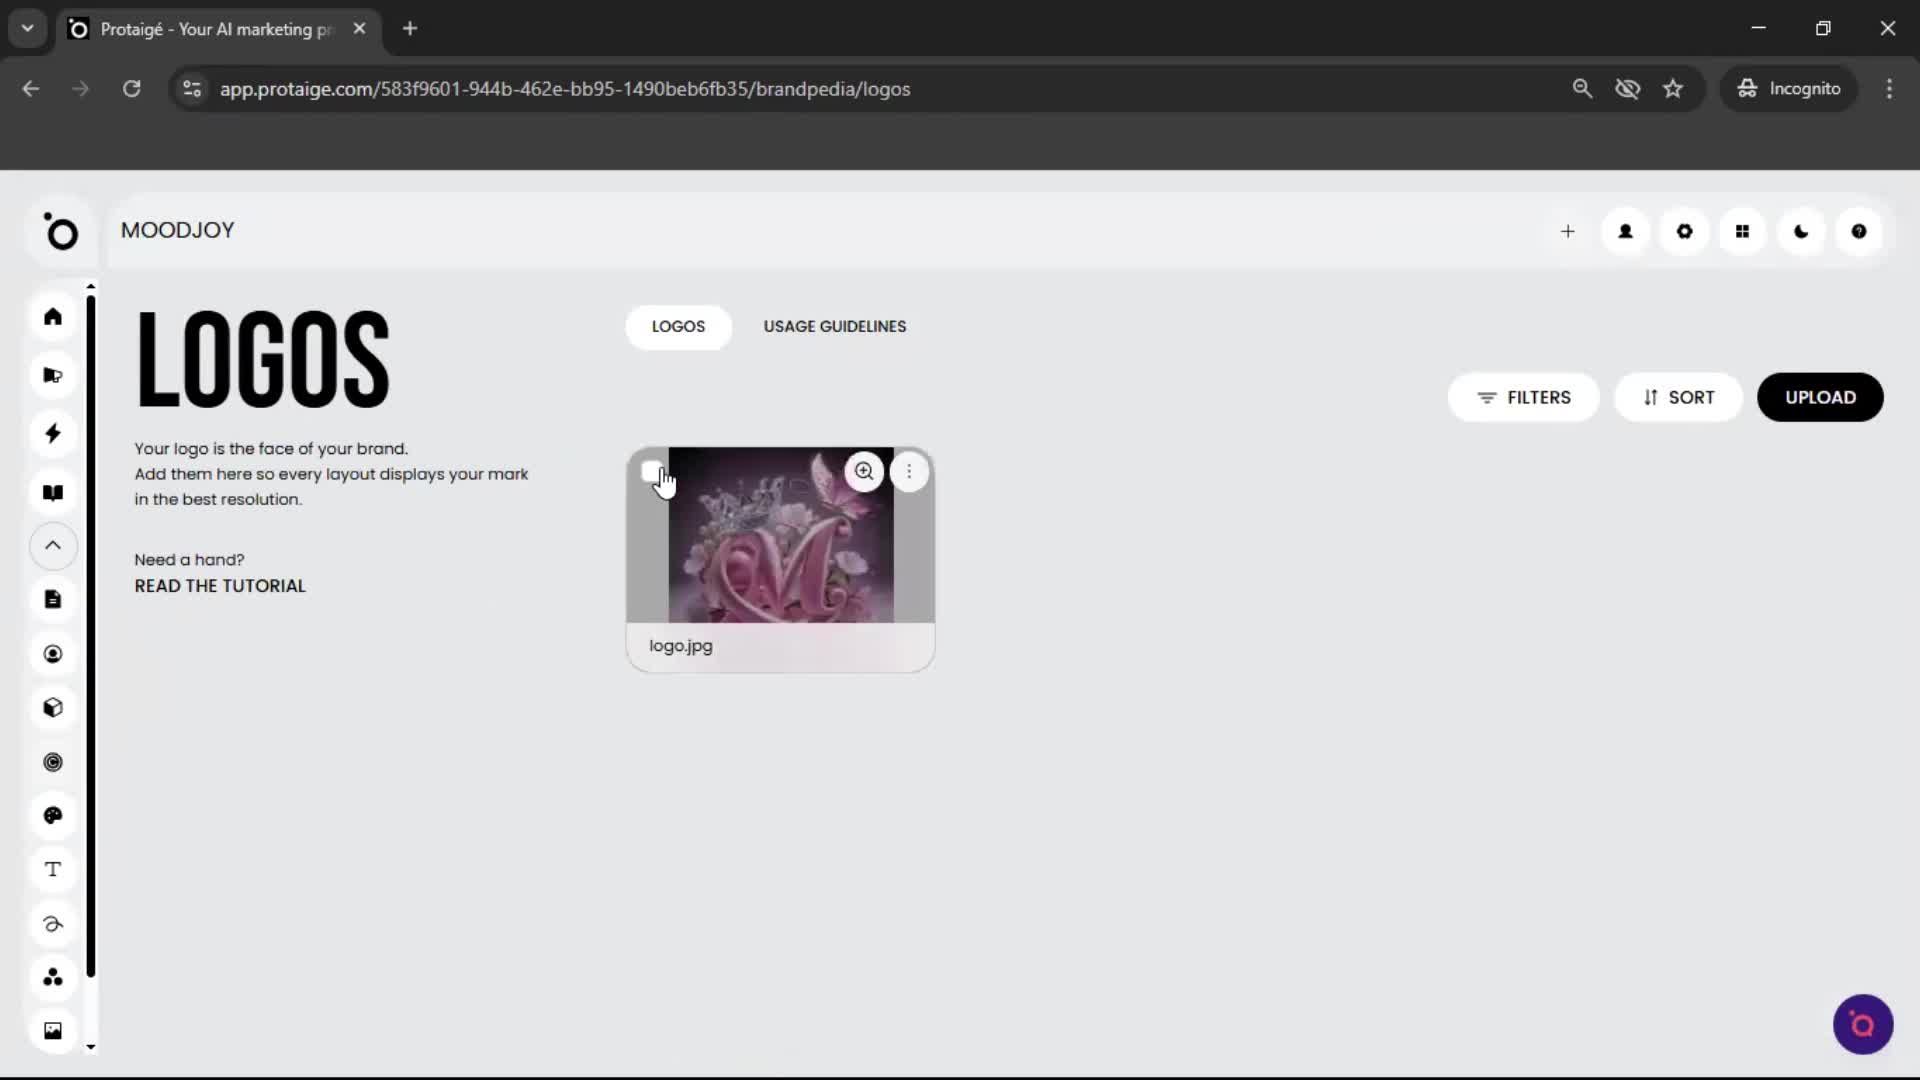Select the campaigns megaphone tool

pyautogui.click(x=52, y=374)
